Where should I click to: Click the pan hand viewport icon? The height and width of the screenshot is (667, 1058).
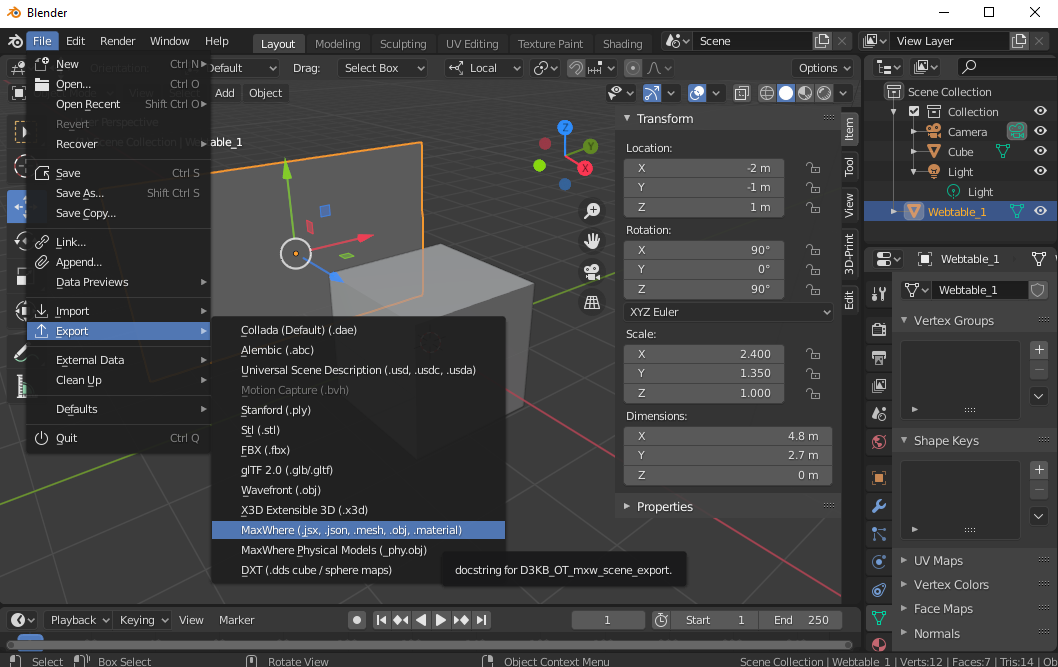tap(592, 241)
